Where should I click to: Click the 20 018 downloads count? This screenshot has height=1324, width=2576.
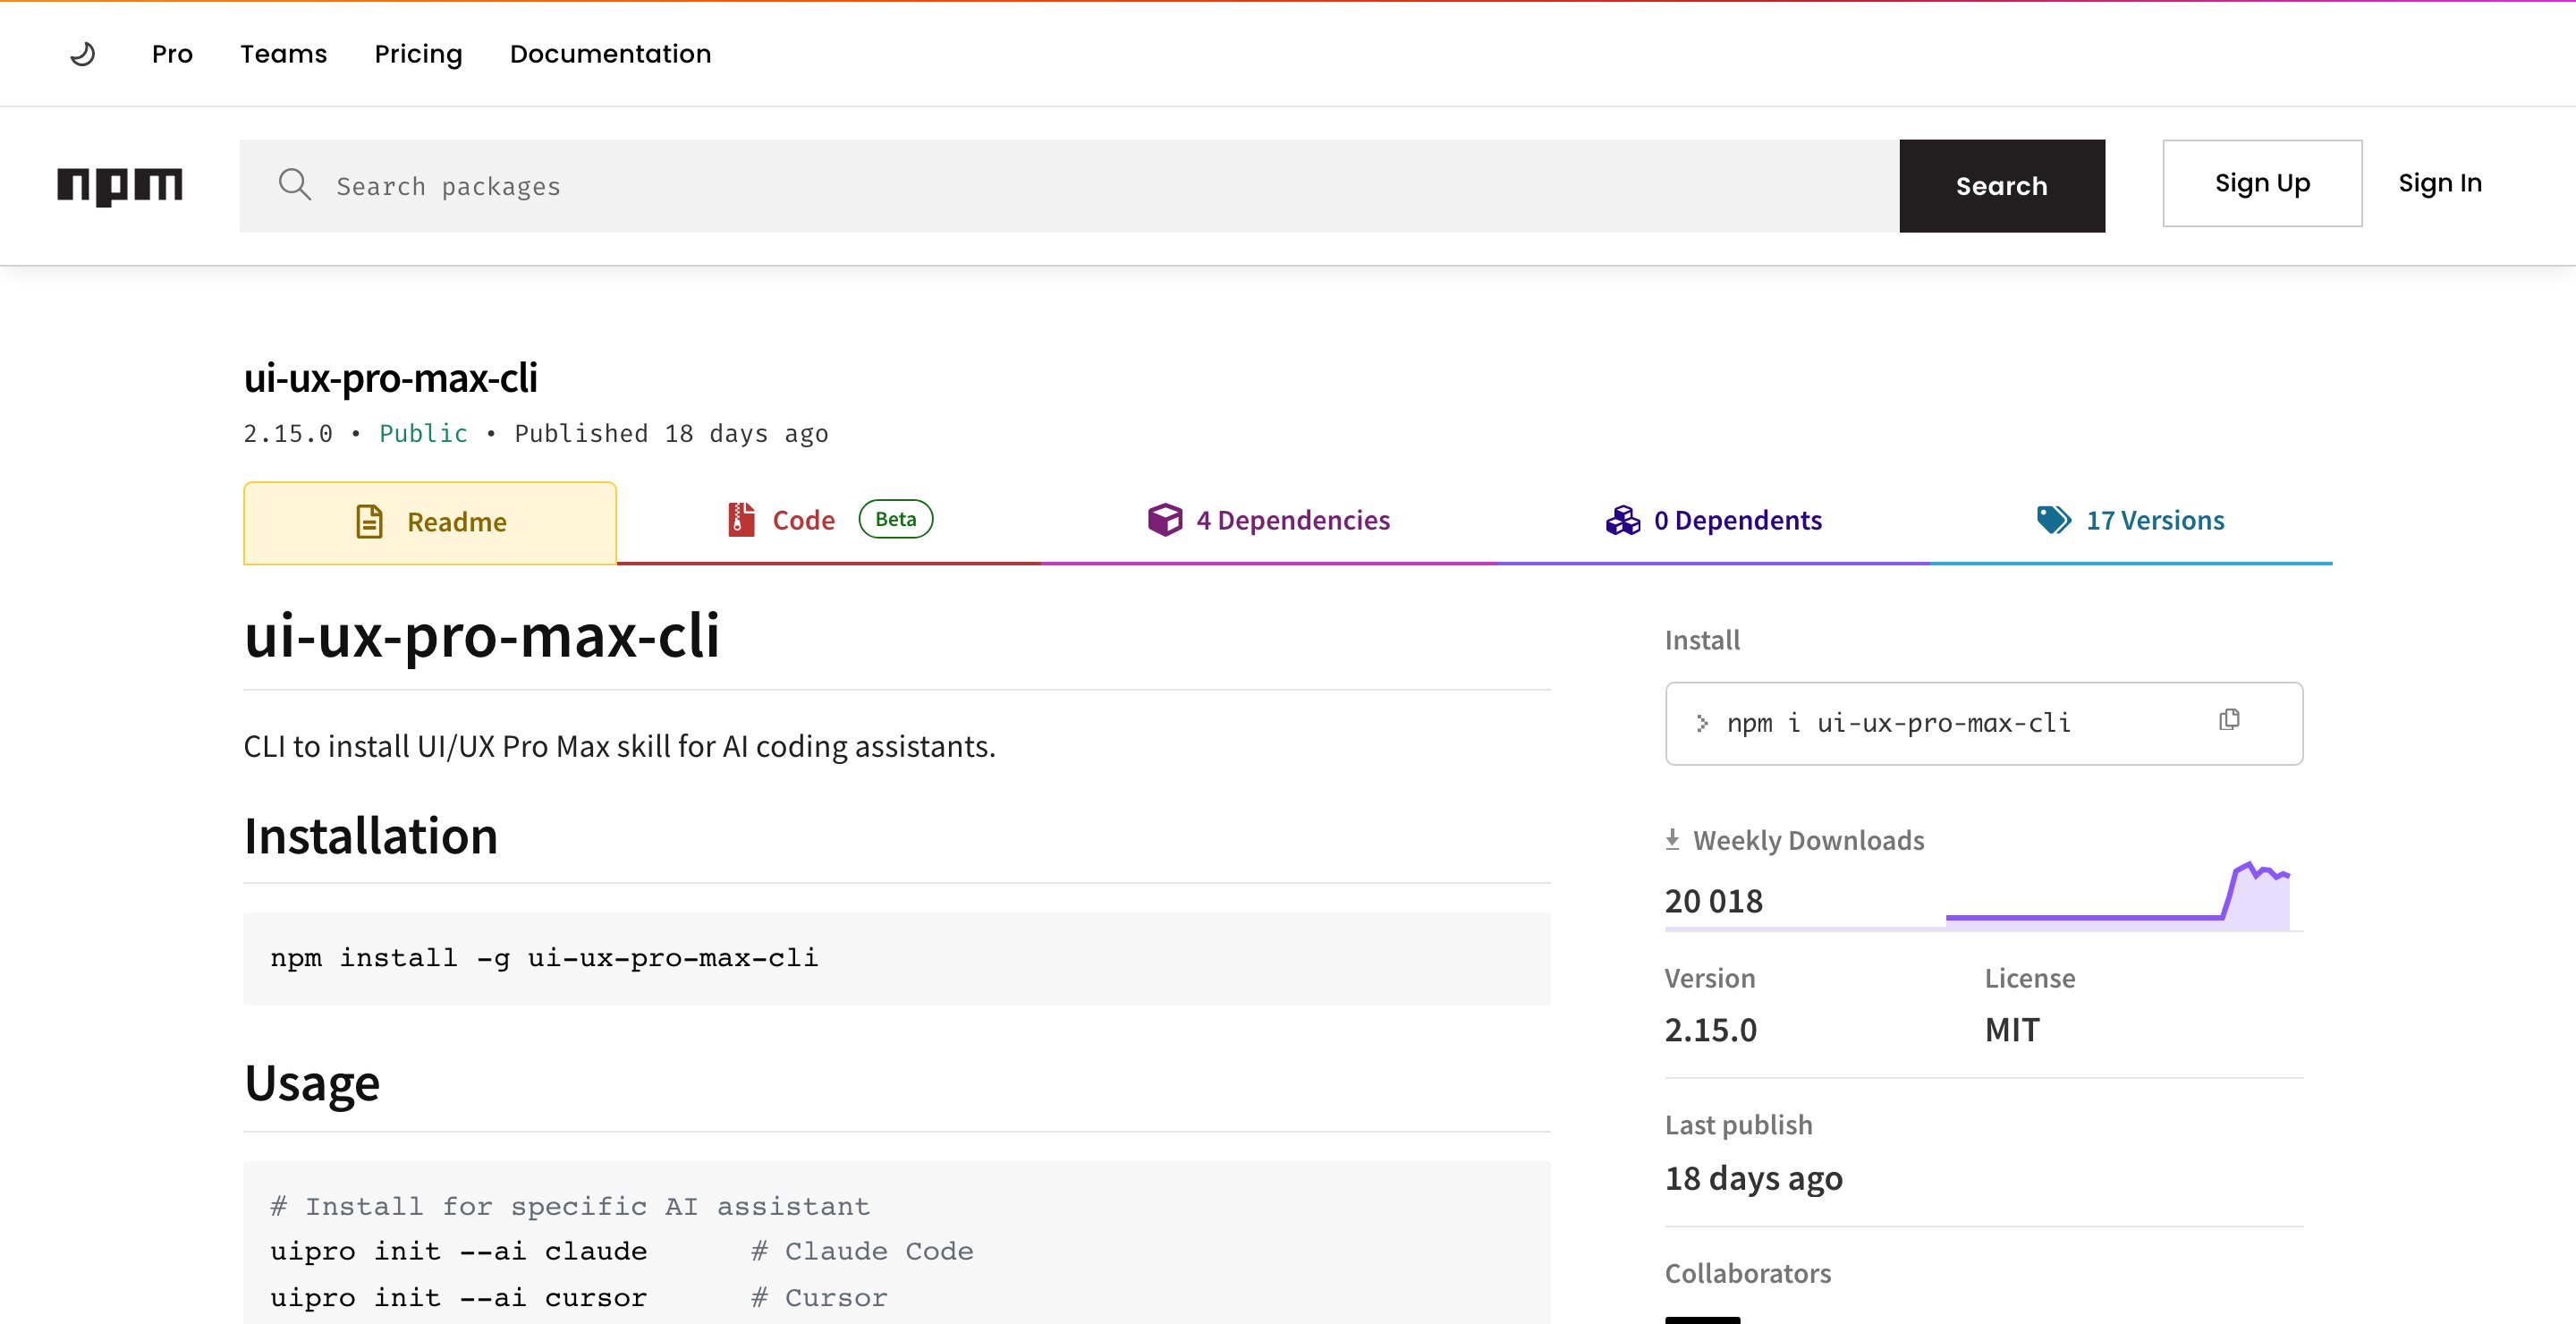coord(1714,901)
